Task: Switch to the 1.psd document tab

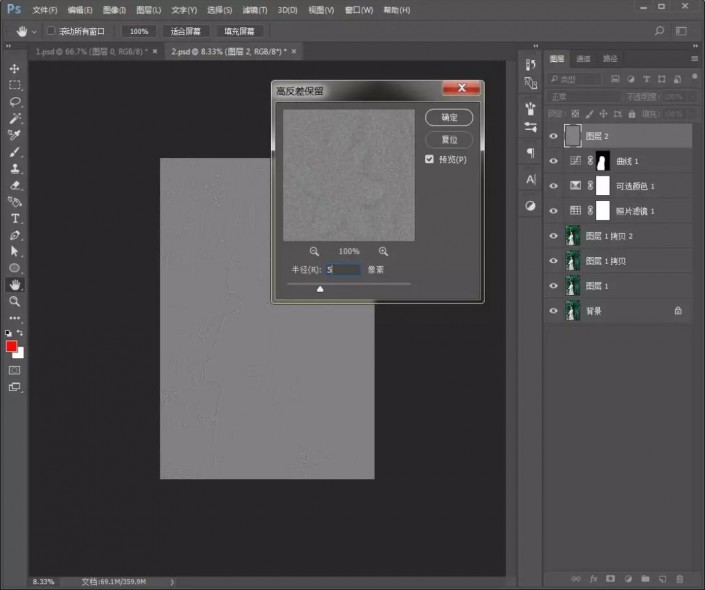Action: tap(92, 52)
